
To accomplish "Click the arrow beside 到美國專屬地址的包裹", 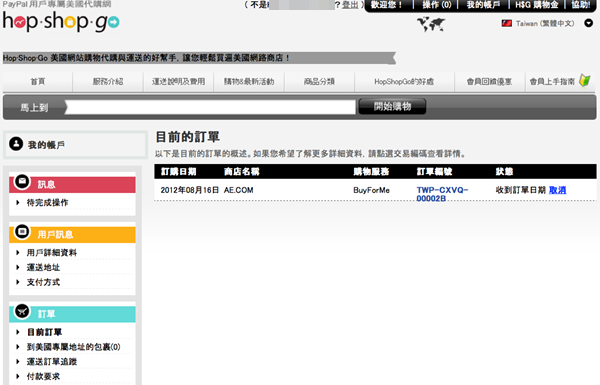I will [x=18, y=347].
